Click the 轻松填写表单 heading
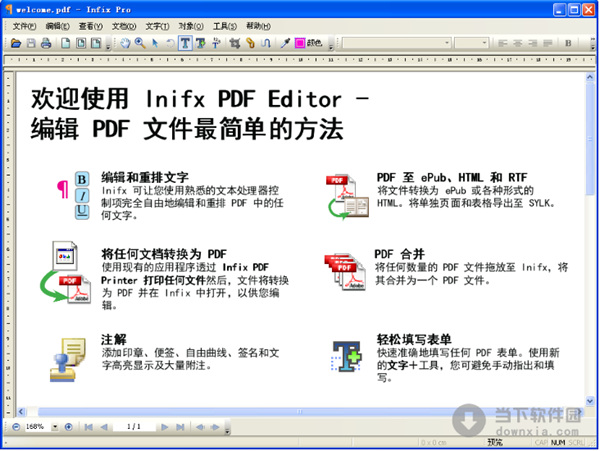This screenshot has width=600, height=451. click(x=414, y=340)
